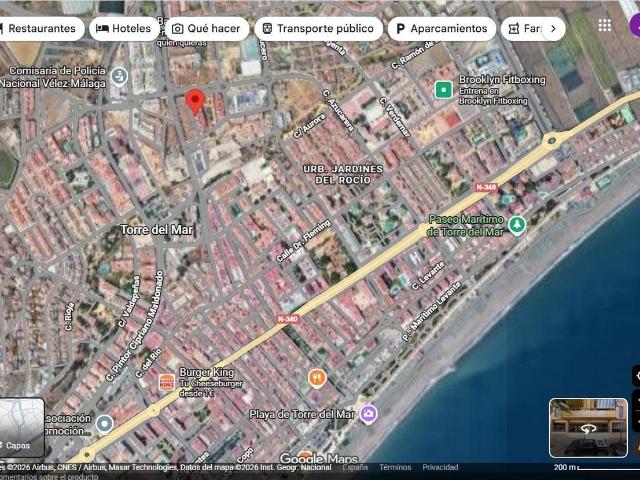Click the 200 m scale bar
The image size is (640, 480).
coord(596,467)
